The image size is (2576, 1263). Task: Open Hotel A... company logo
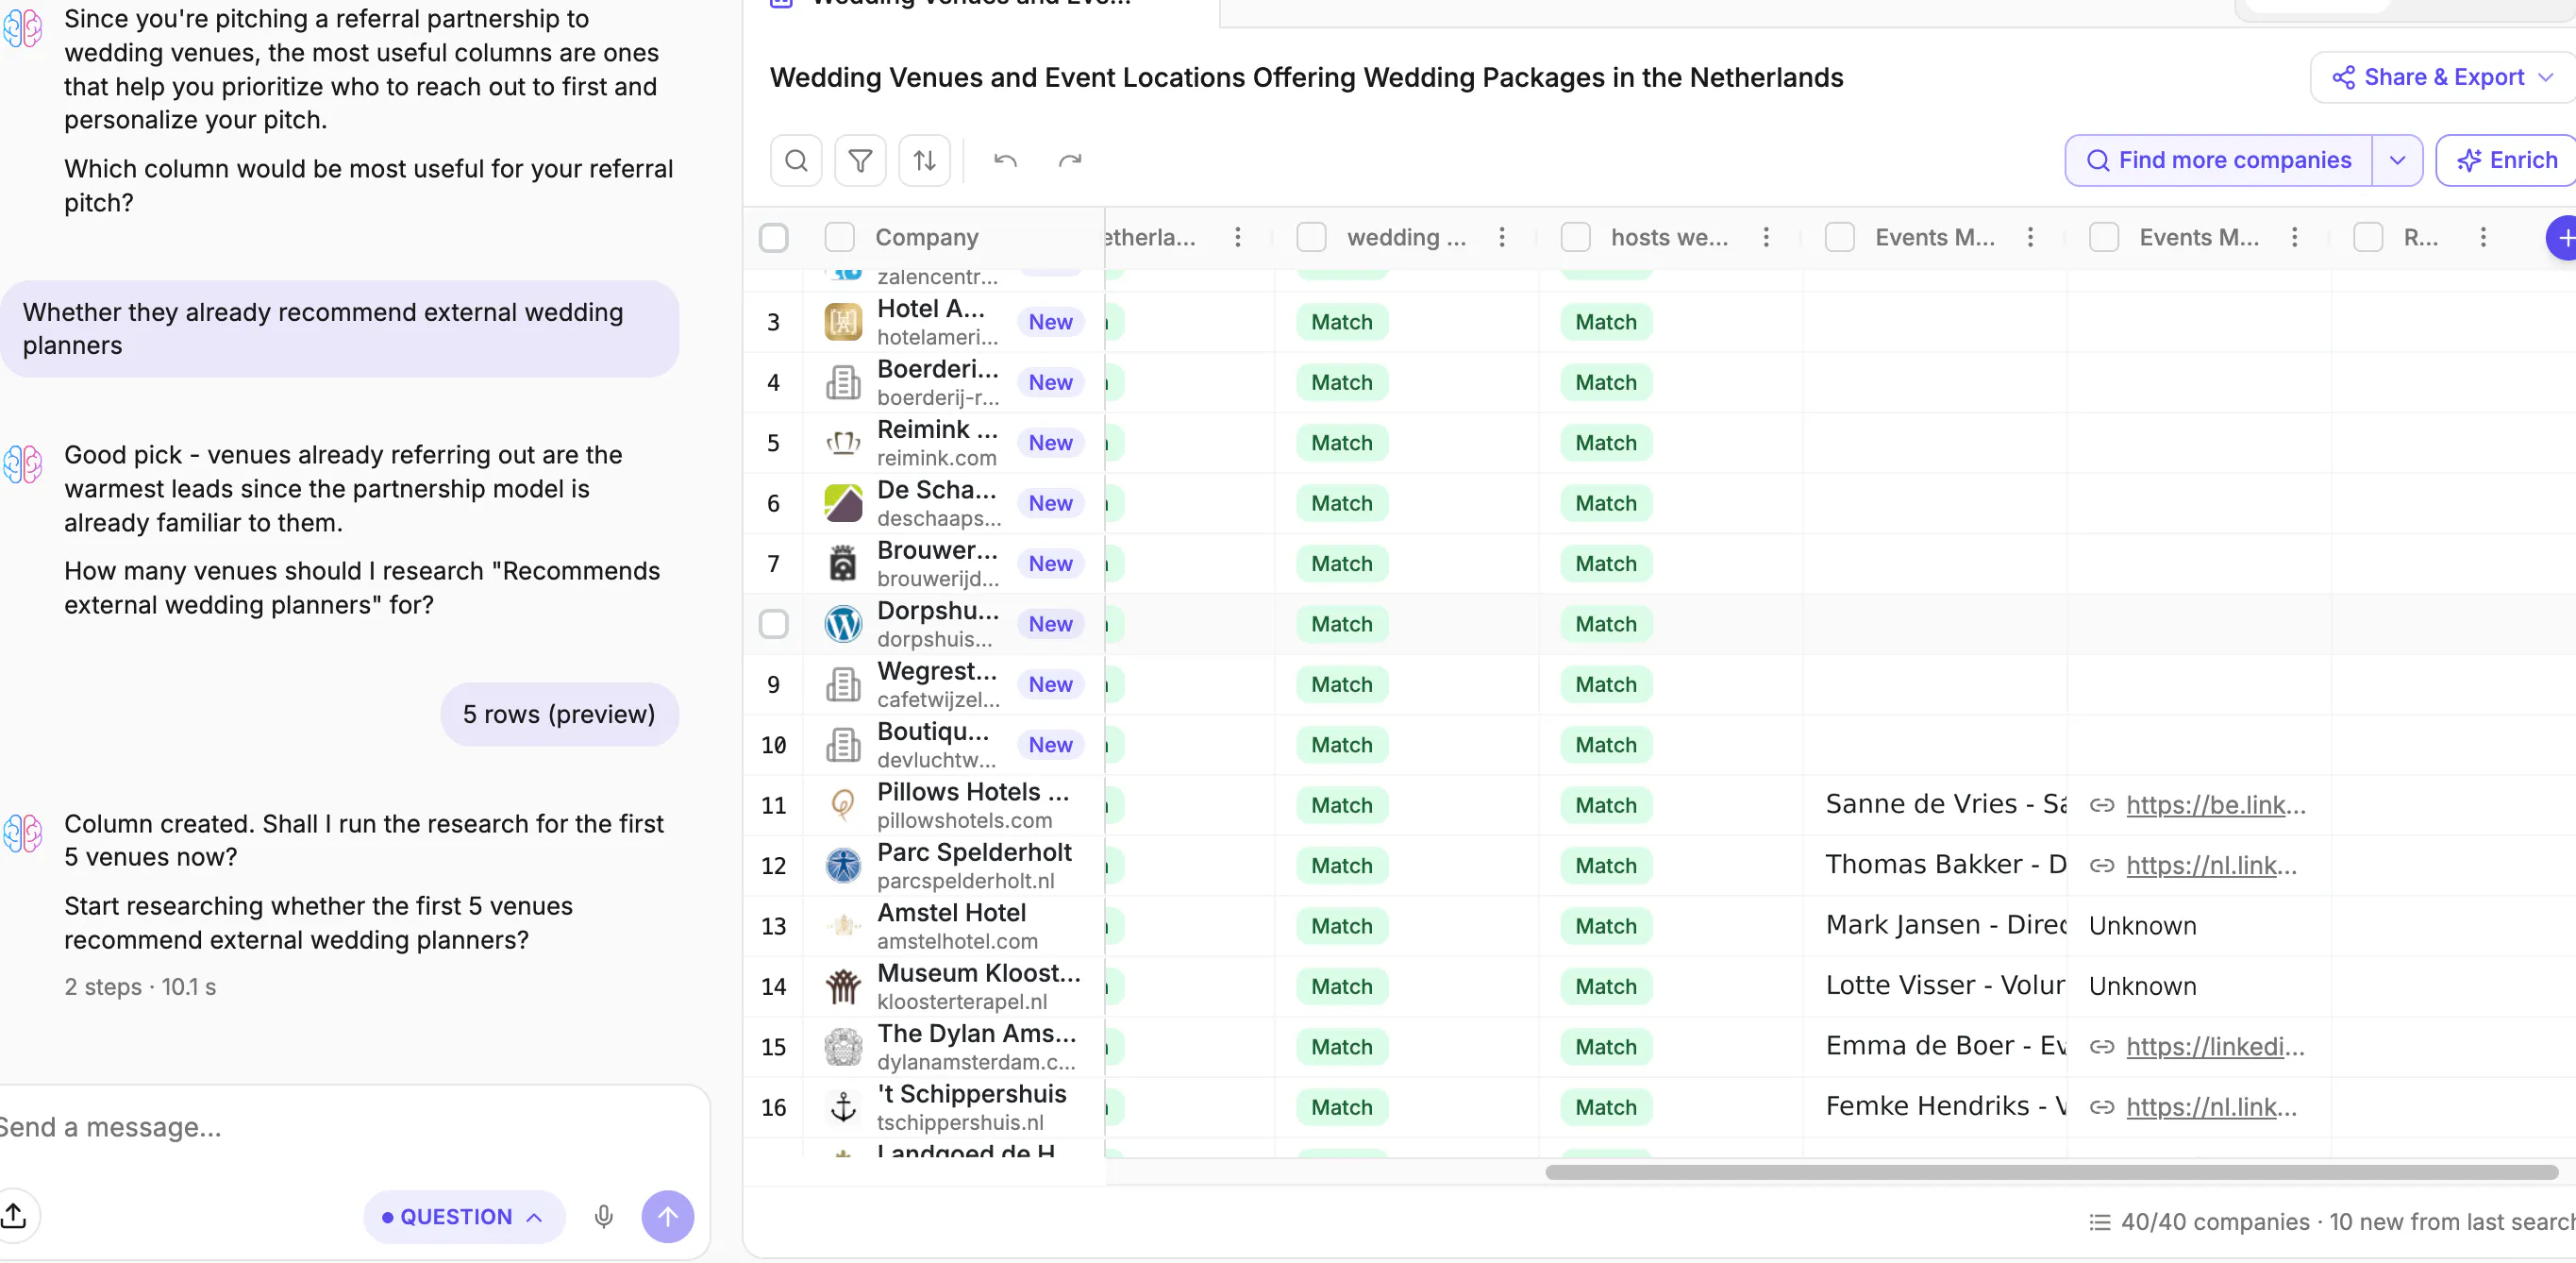tap(843, 322)
